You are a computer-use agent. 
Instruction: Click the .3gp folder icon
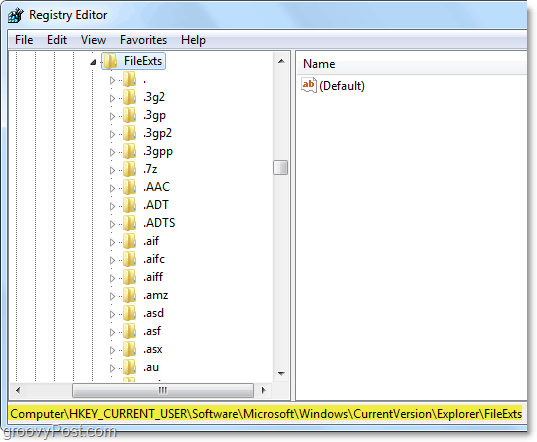point(129,115)
